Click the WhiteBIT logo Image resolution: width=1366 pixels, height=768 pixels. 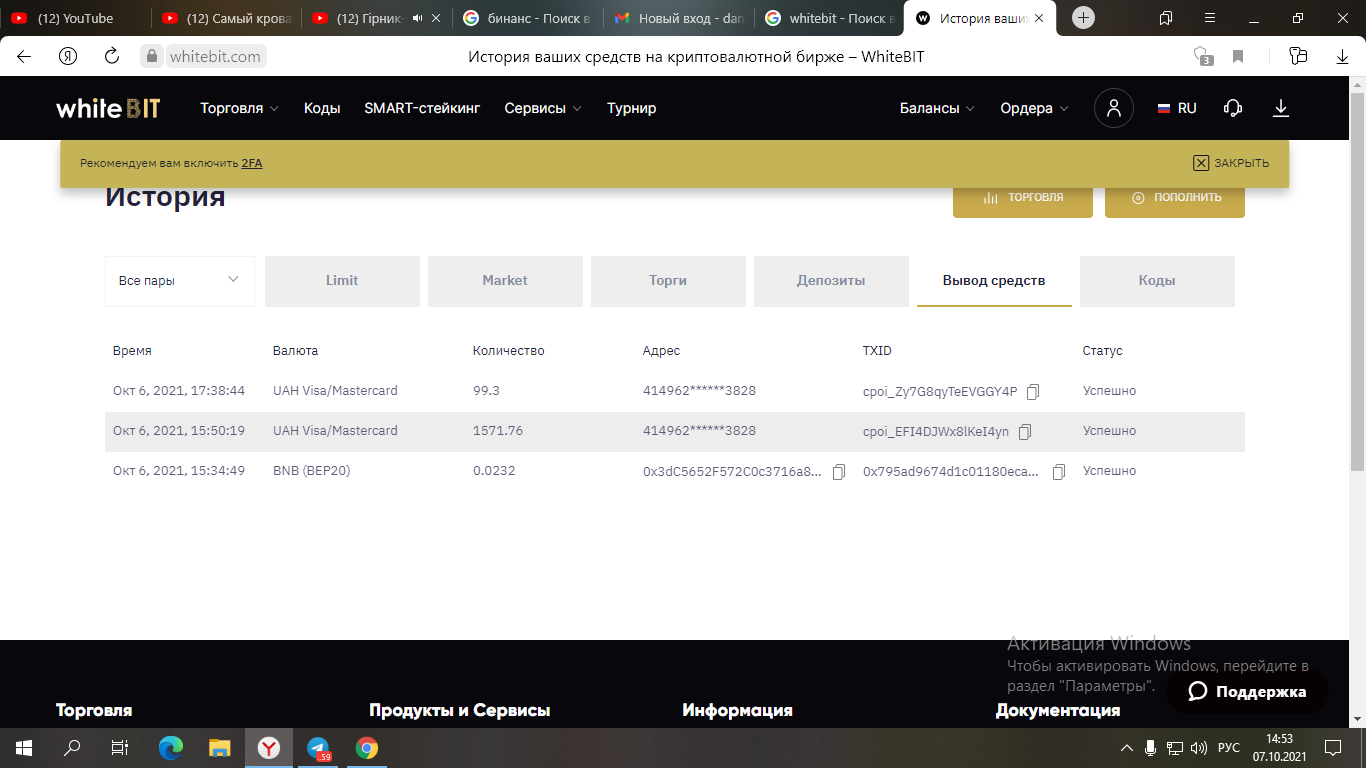[x=108, y=108]
